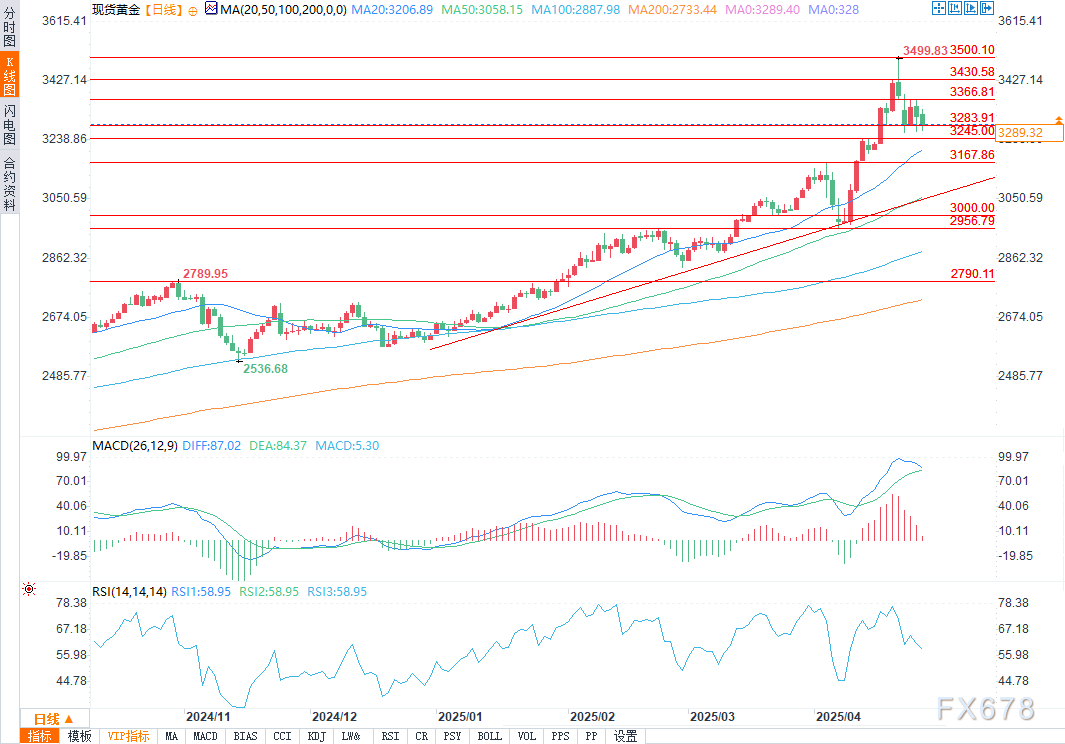
Task: Select the 指标 tab in bottom bar
Action: pos(40,736)
